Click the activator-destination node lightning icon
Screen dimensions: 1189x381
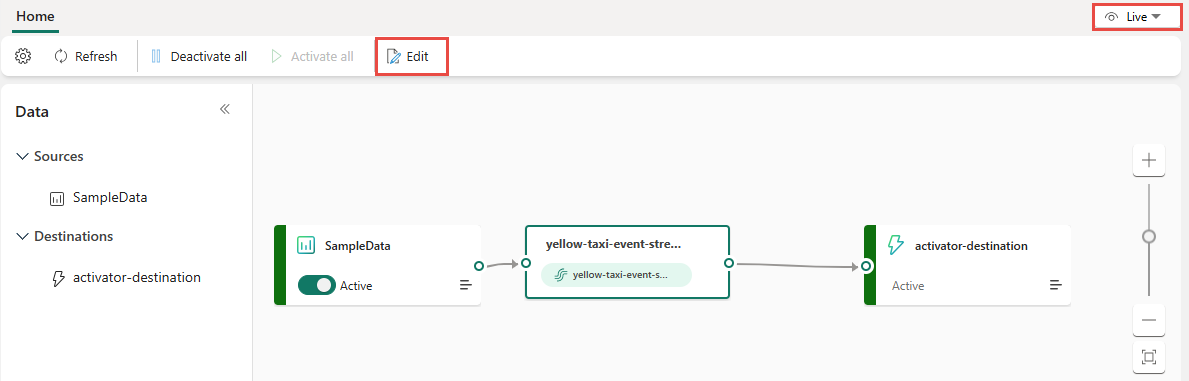click(x=896, y=244)
